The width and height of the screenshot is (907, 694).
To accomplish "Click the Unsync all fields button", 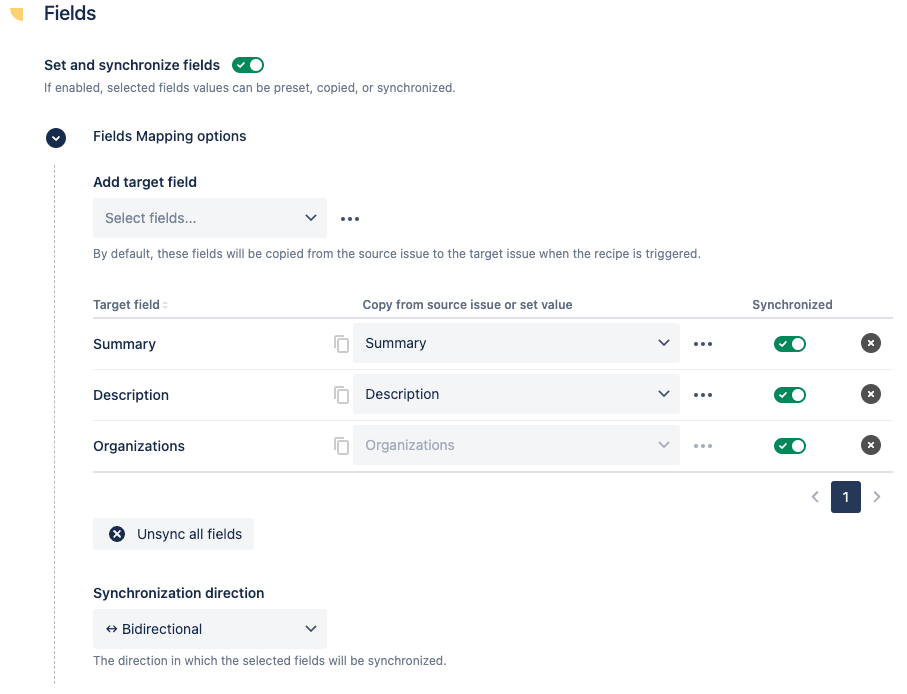I will point(174,534).
